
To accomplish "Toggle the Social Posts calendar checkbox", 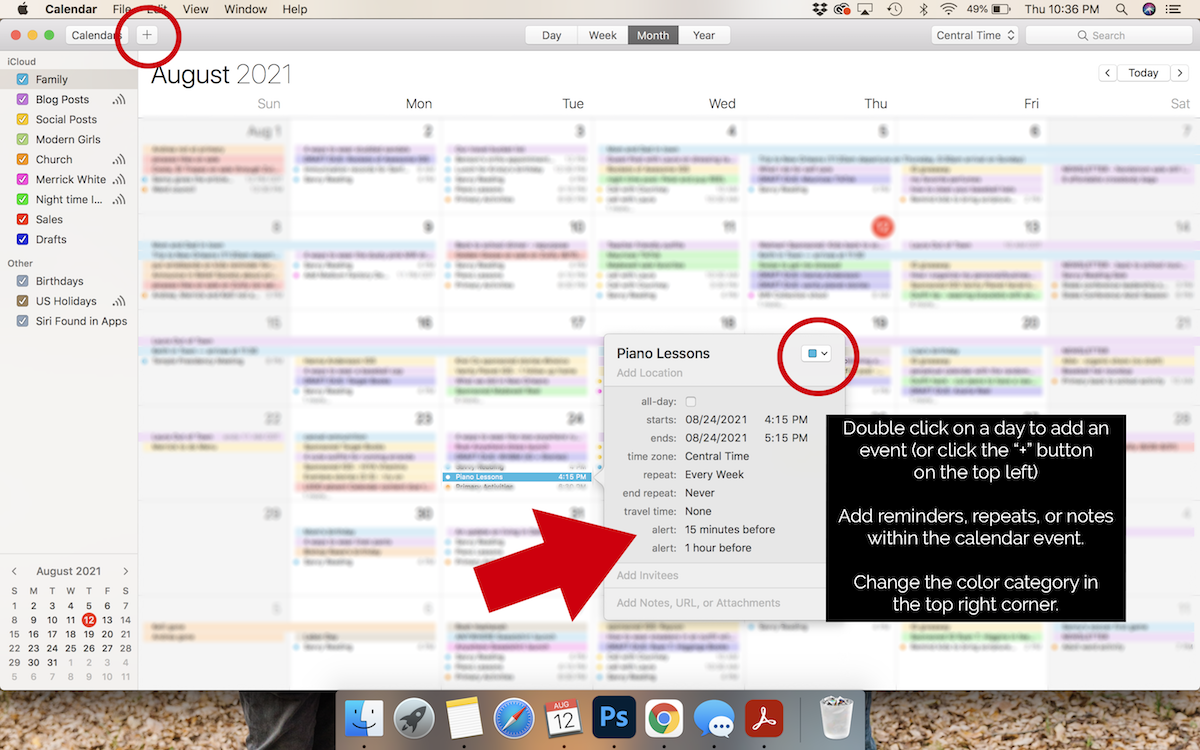I will [x=23, y=120].
